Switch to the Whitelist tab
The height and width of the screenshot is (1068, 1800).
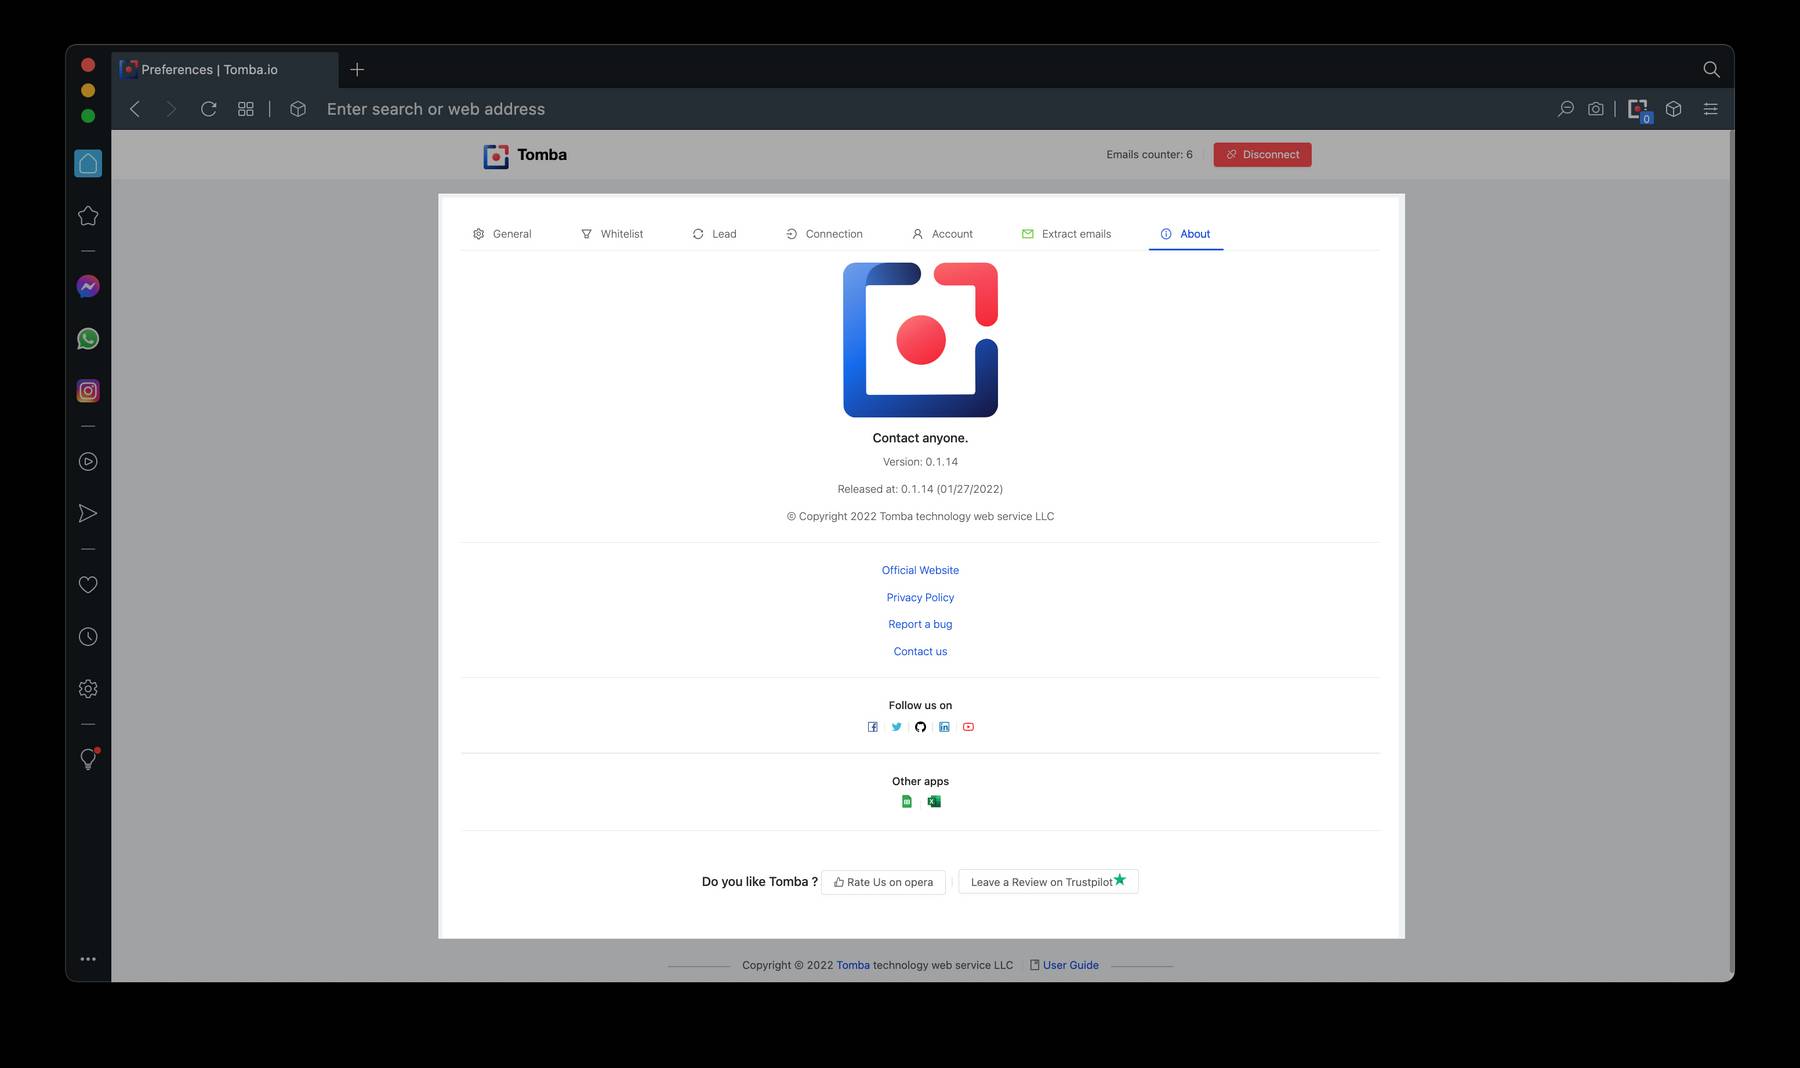(612, 234)
